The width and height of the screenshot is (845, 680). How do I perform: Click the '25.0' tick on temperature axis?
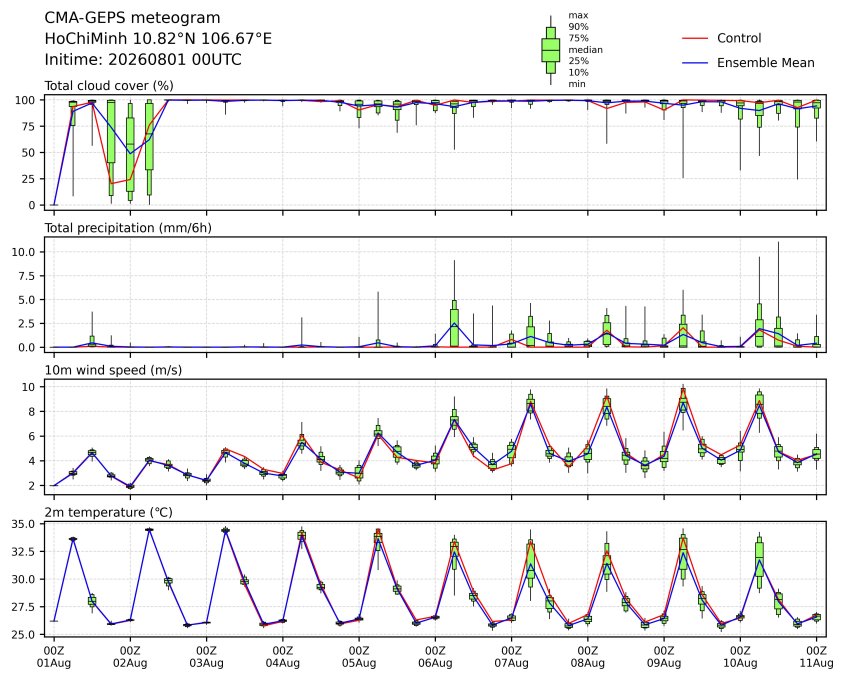click(23, 635)
